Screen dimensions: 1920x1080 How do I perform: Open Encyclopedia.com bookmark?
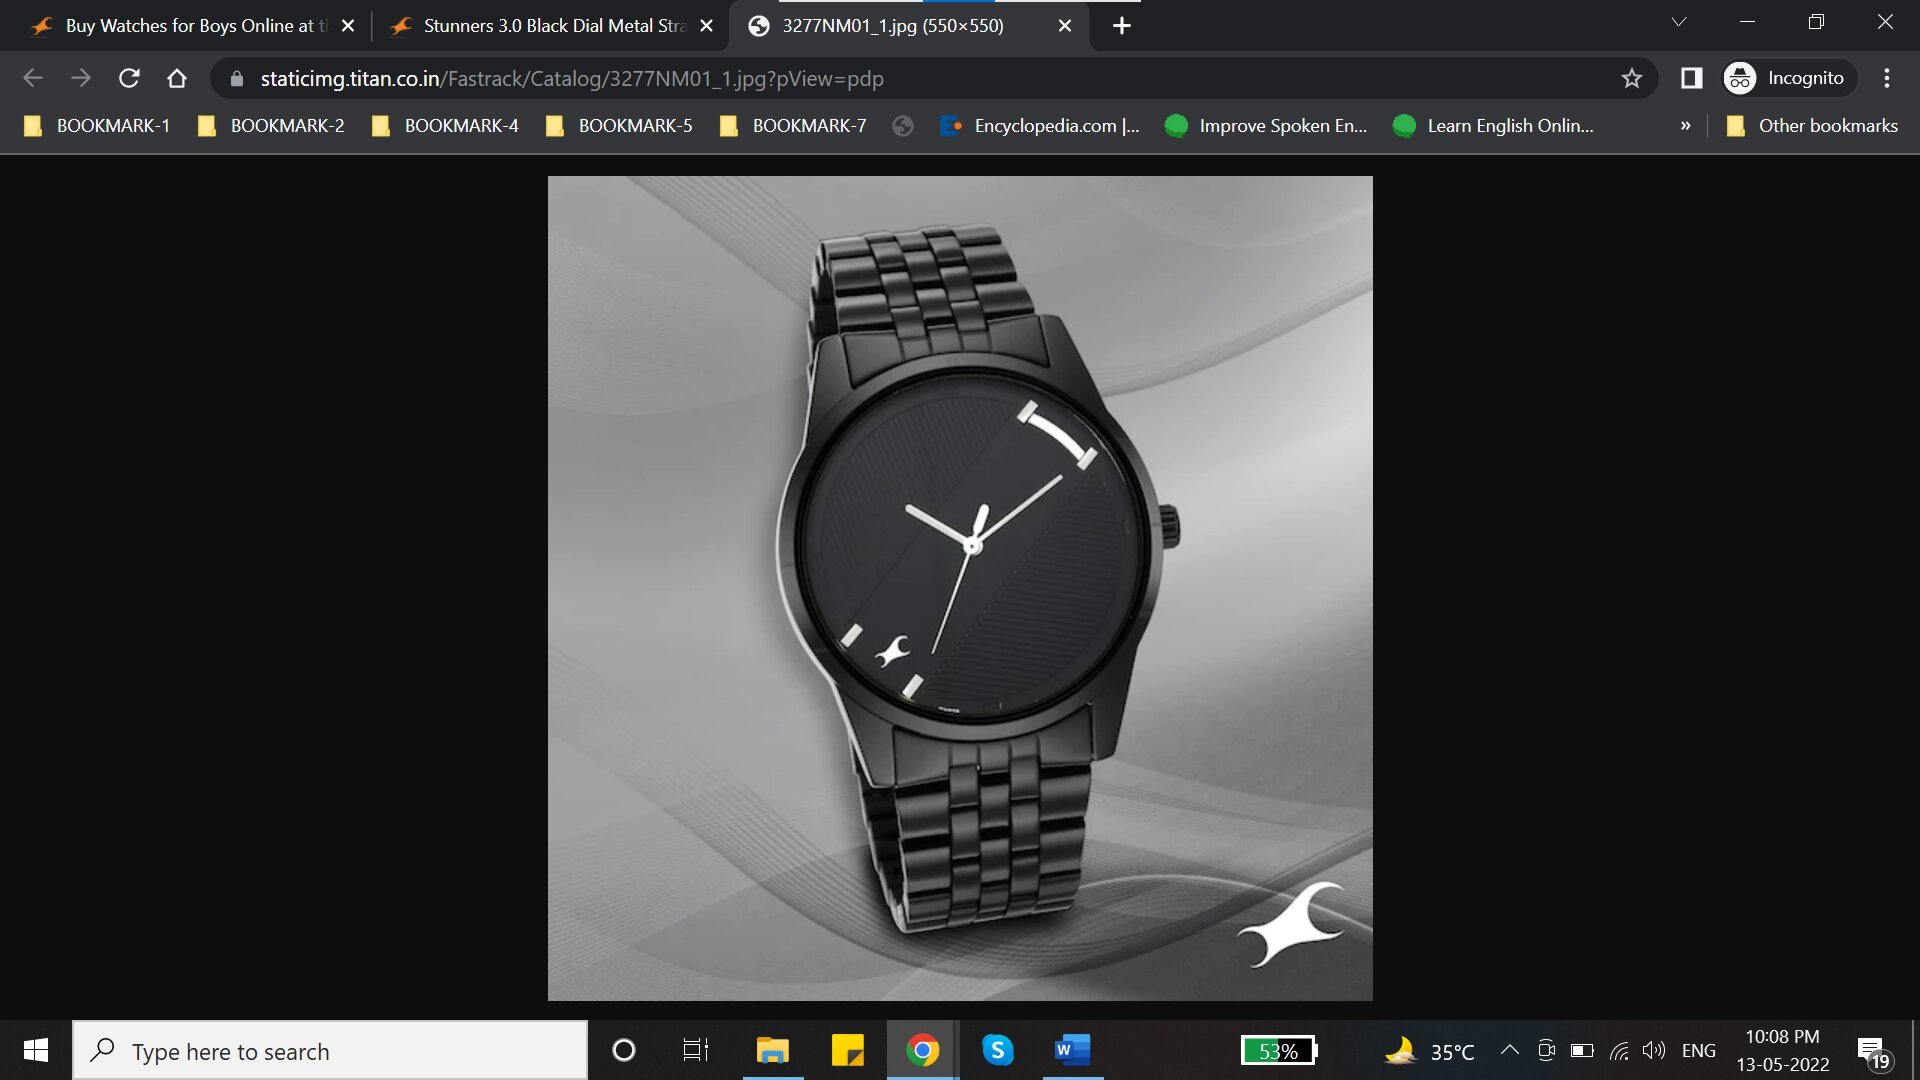[x=1040, y=126]
